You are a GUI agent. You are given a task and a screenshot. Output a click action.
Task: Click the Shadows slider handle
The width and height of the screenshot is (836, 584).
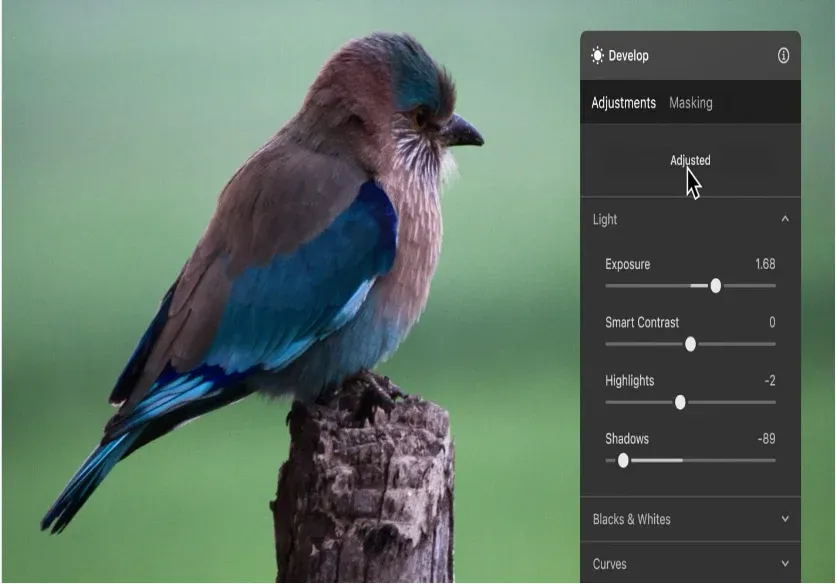pyautogui.click(x=623, y=460)
